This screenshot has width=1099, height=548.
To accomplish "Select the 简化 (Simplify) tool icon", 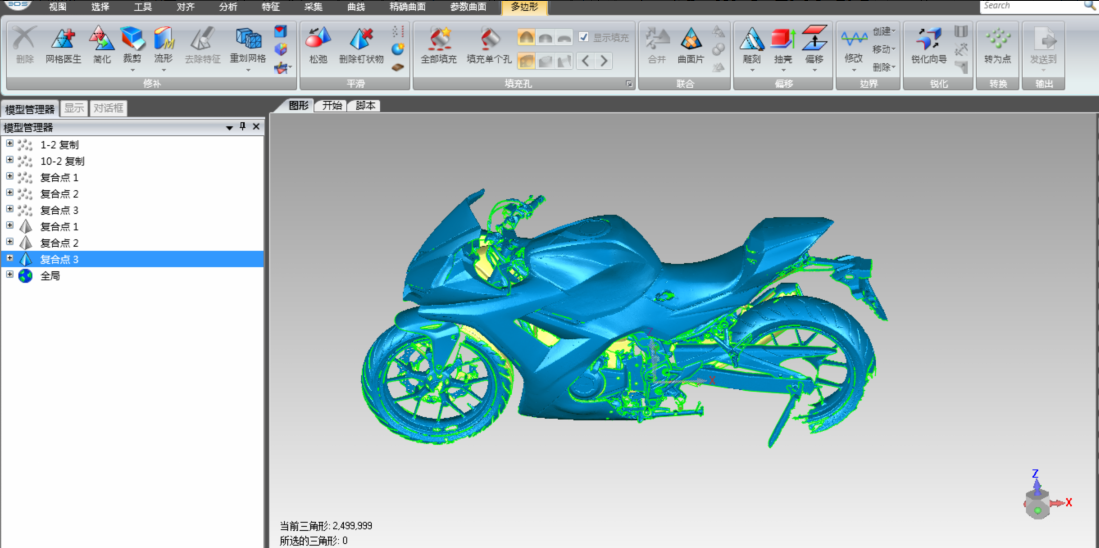I will point(102,45).
